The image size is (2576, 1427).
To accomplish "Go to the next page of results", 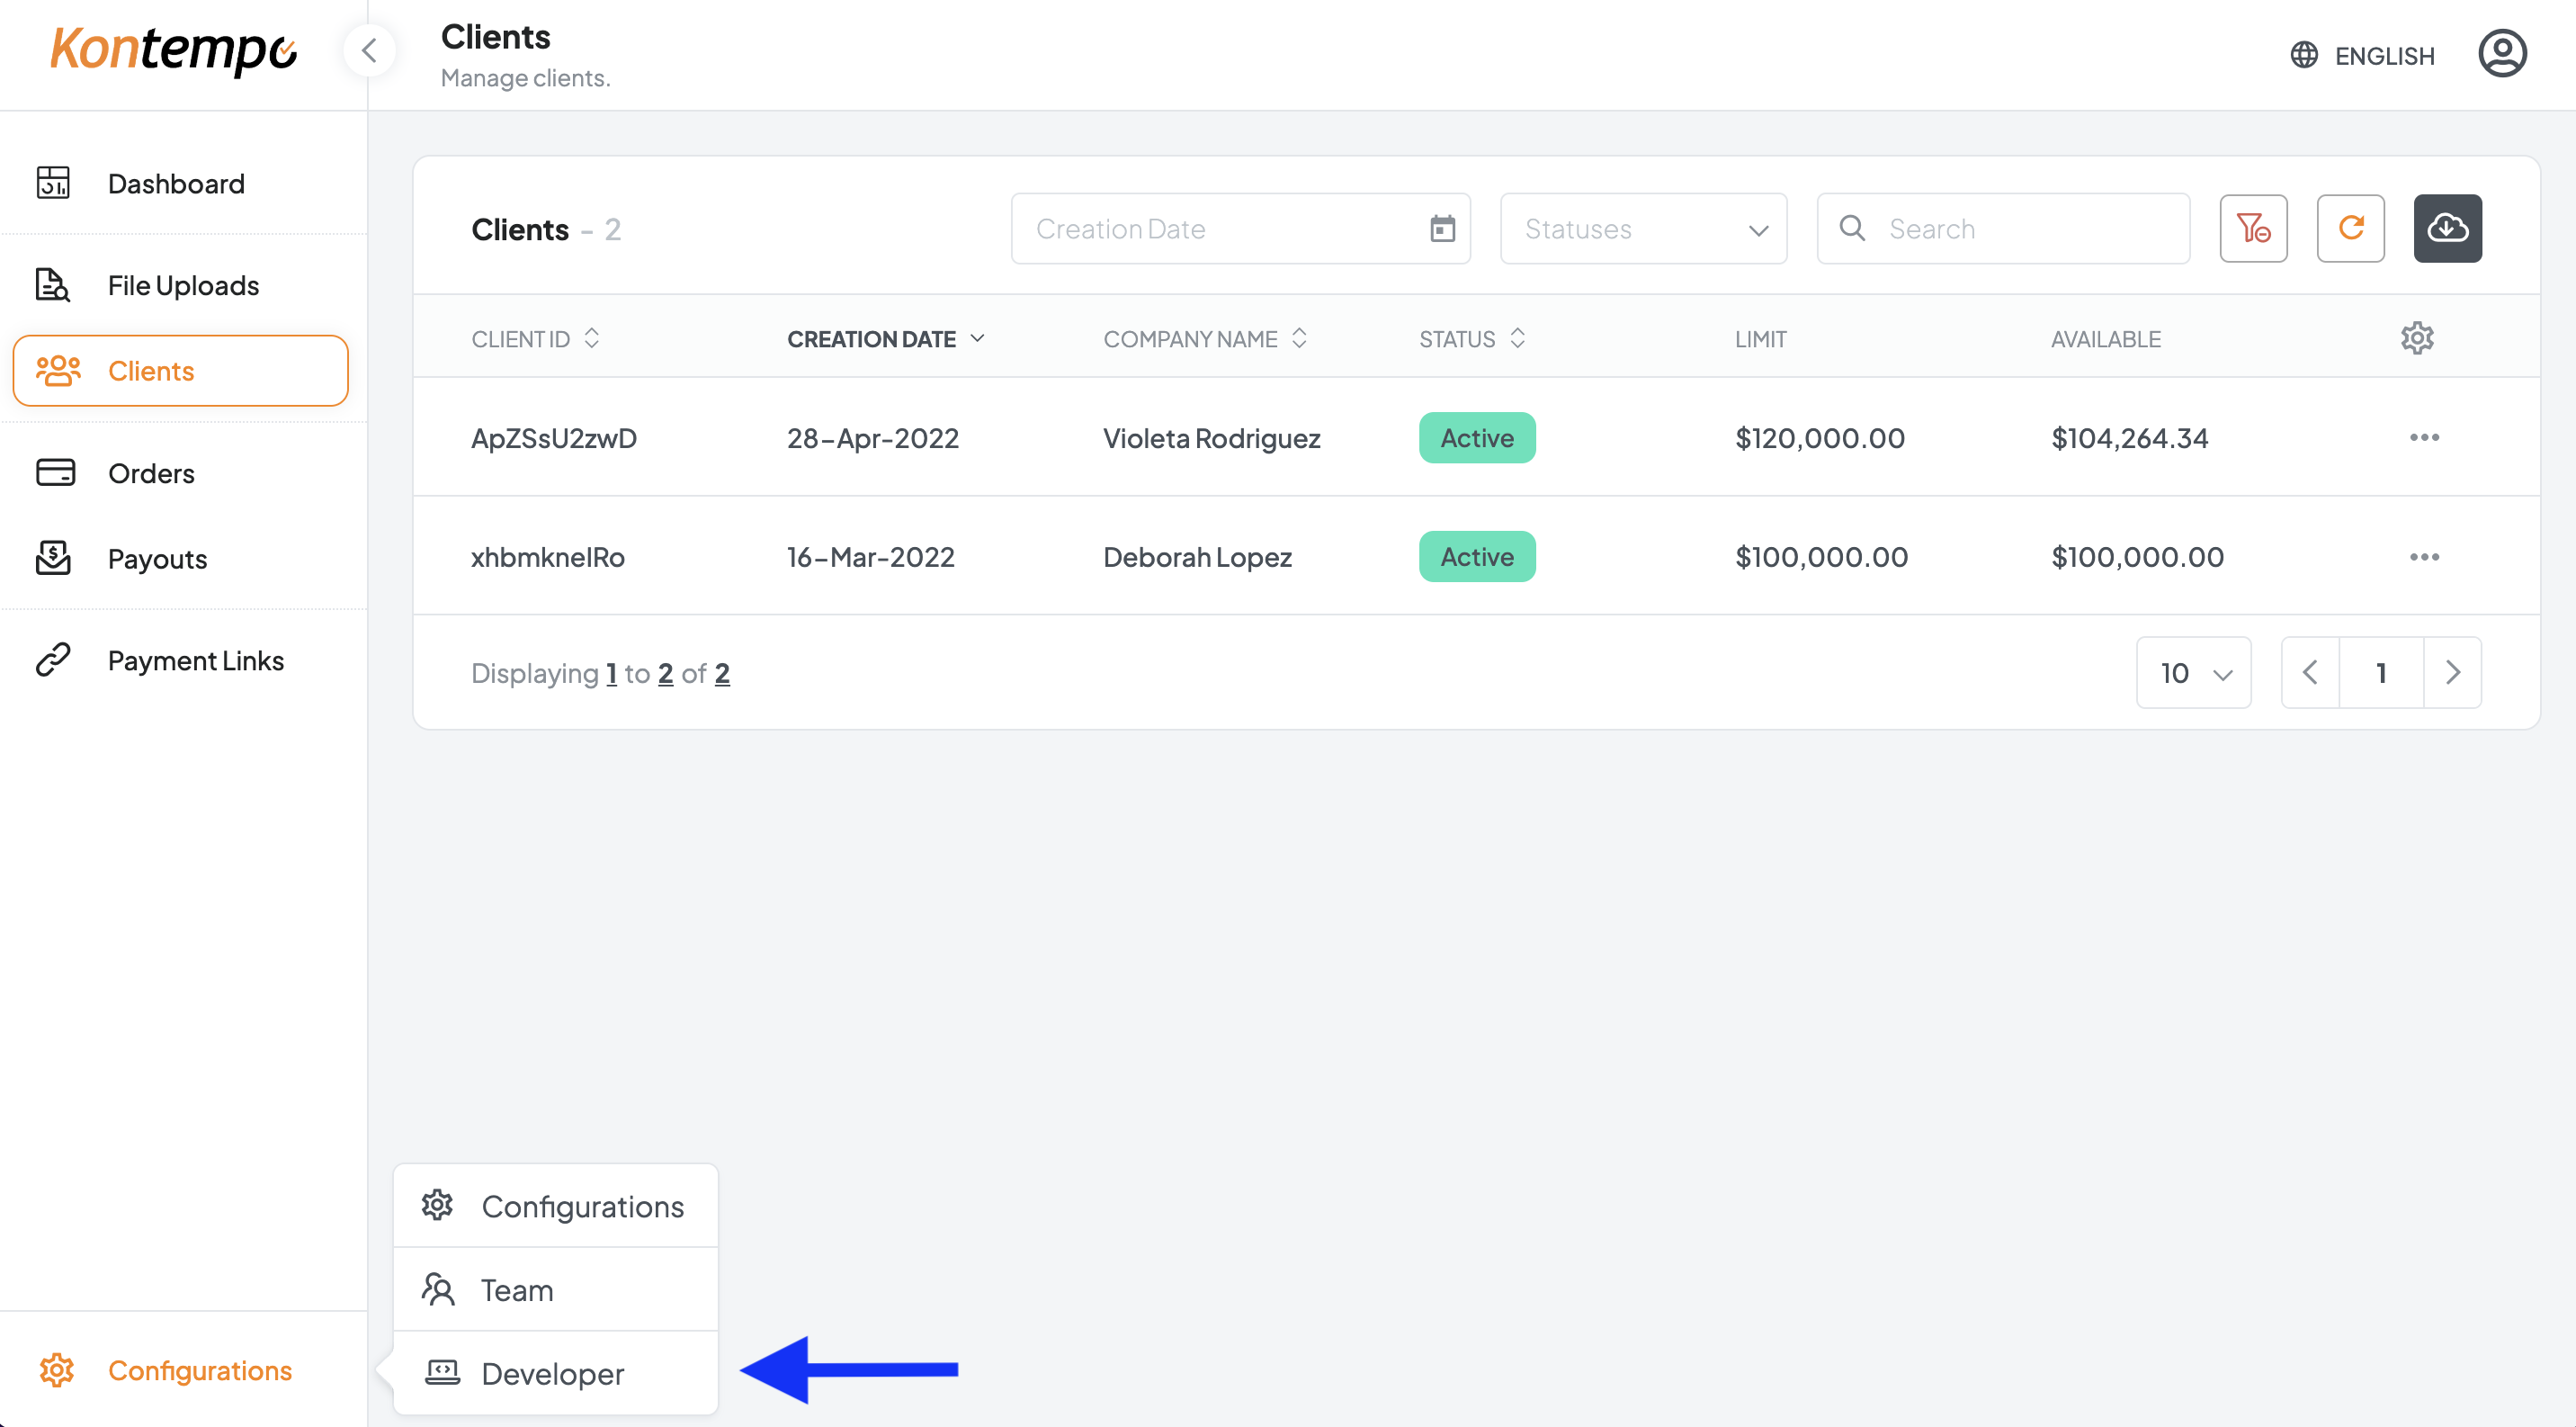I will [x=2452, y=673].
